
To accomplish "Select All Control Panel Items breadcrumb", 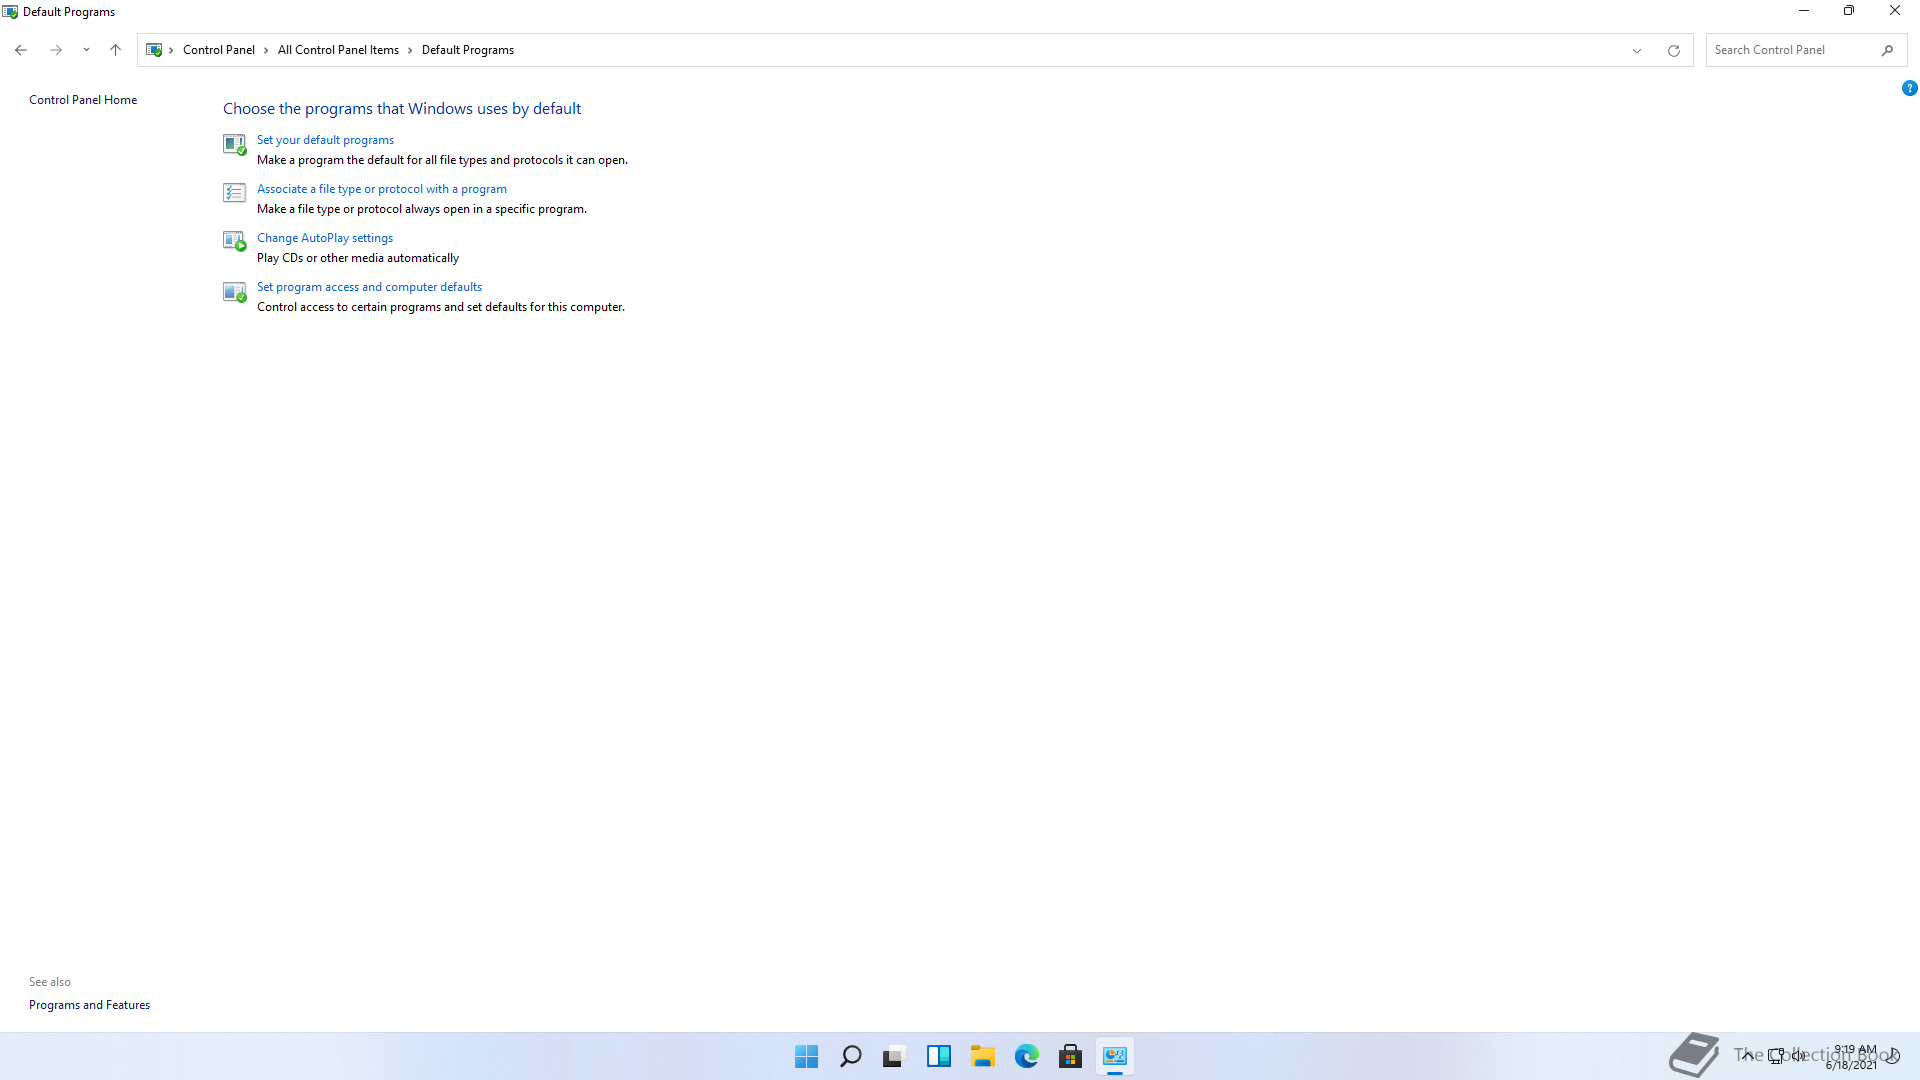I will coord(338,50).
